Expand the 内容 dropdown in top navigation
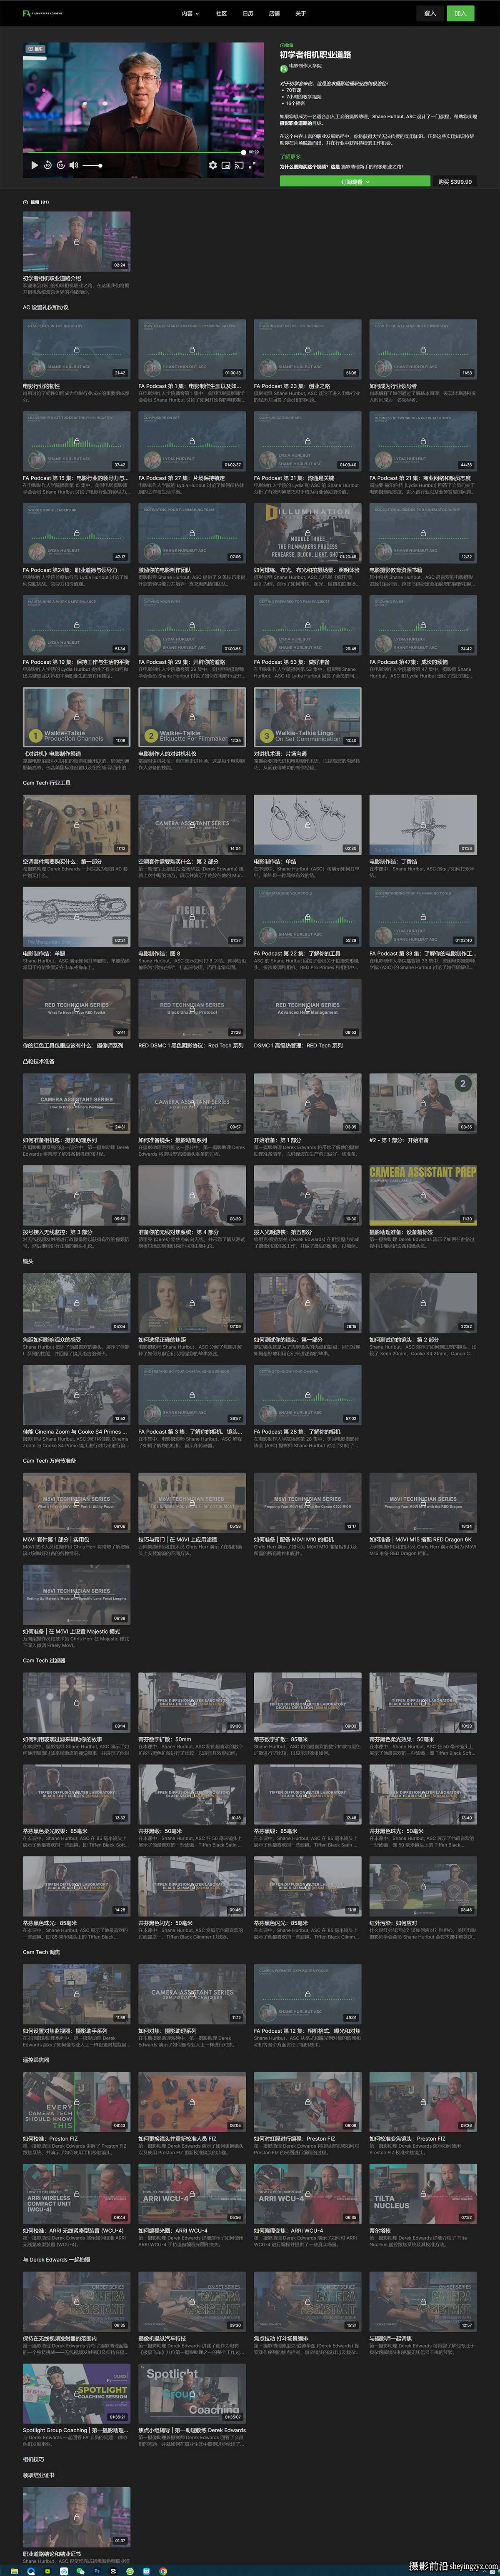Viewport: 500px width, 2576px height. coord(190,14)
